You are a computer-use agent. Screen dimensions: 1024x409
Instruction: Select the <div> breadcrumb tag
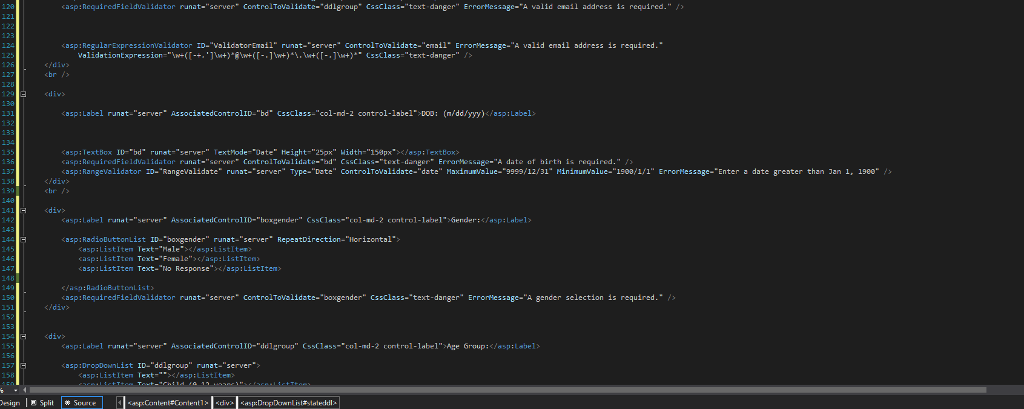pyautogui.click(x=224, y=403)
